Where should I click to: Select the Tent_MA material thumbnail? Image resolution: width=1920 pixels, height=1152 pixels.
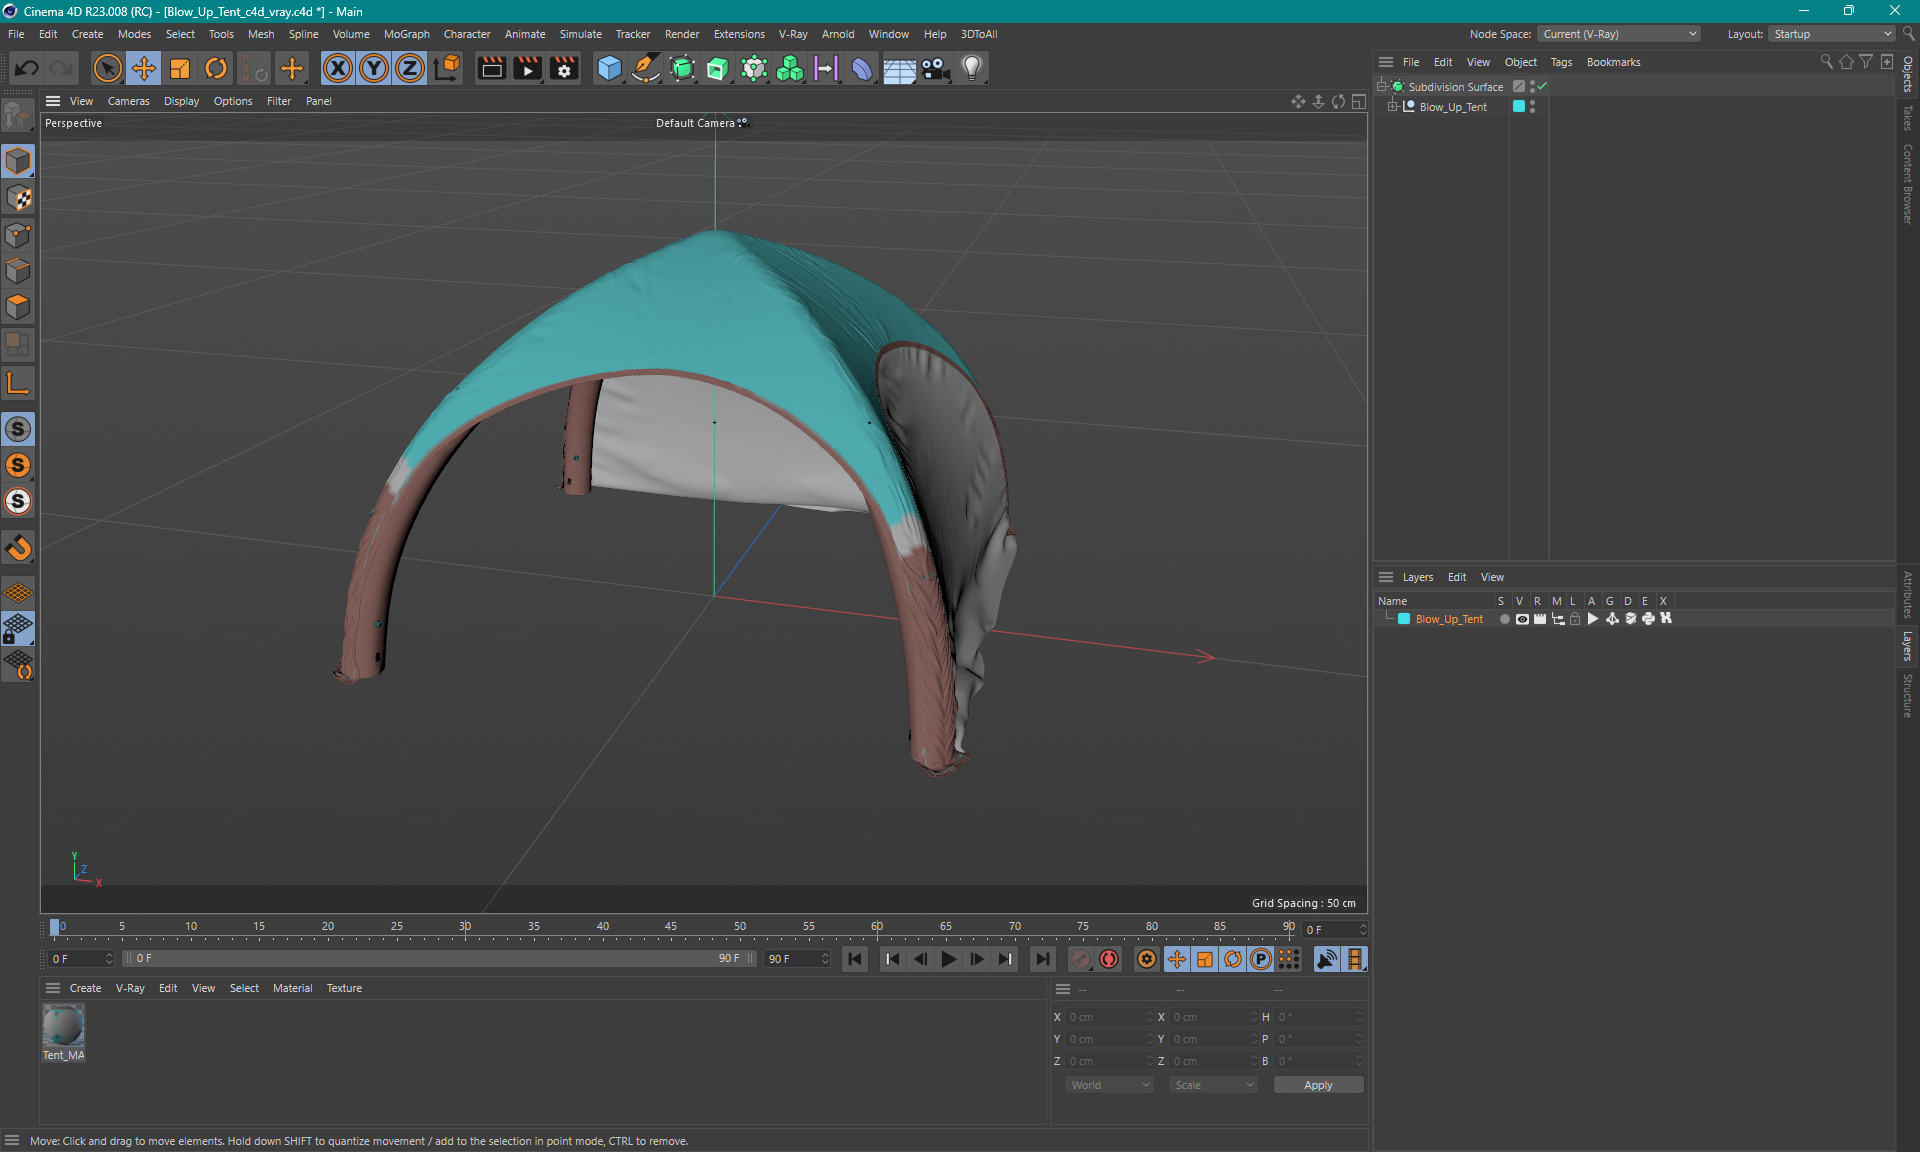coord(63,1026)
